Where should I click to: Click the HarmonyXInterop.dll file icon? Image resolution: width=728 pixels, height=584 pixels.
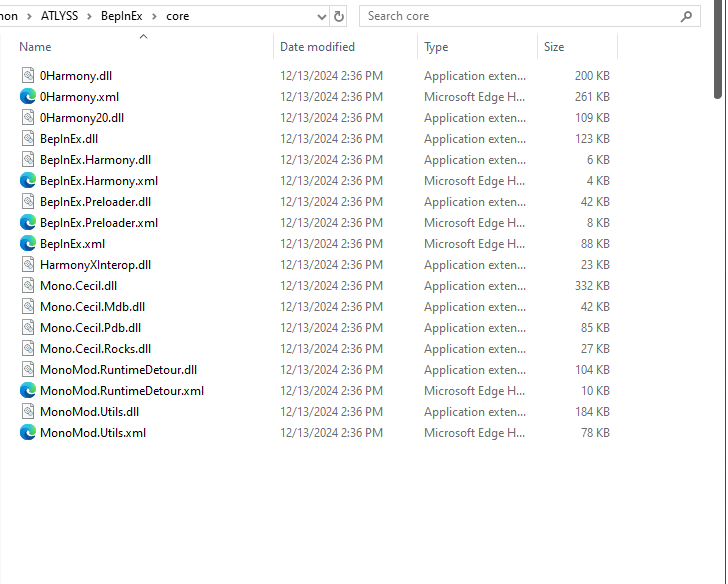[x=28, y=265]
